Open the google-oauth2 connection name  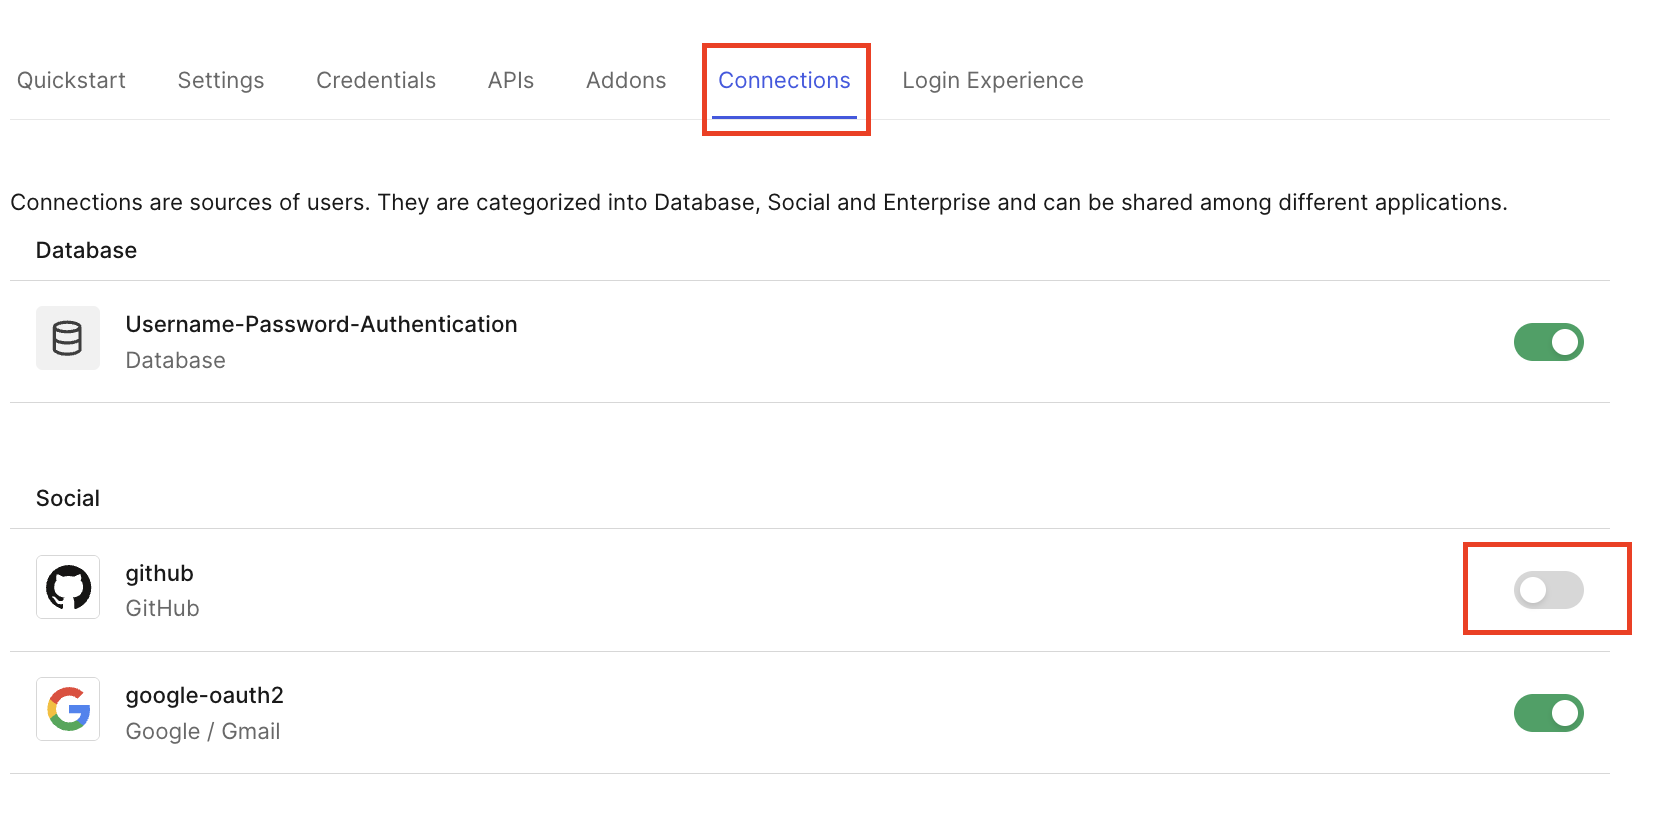point(204,695)
